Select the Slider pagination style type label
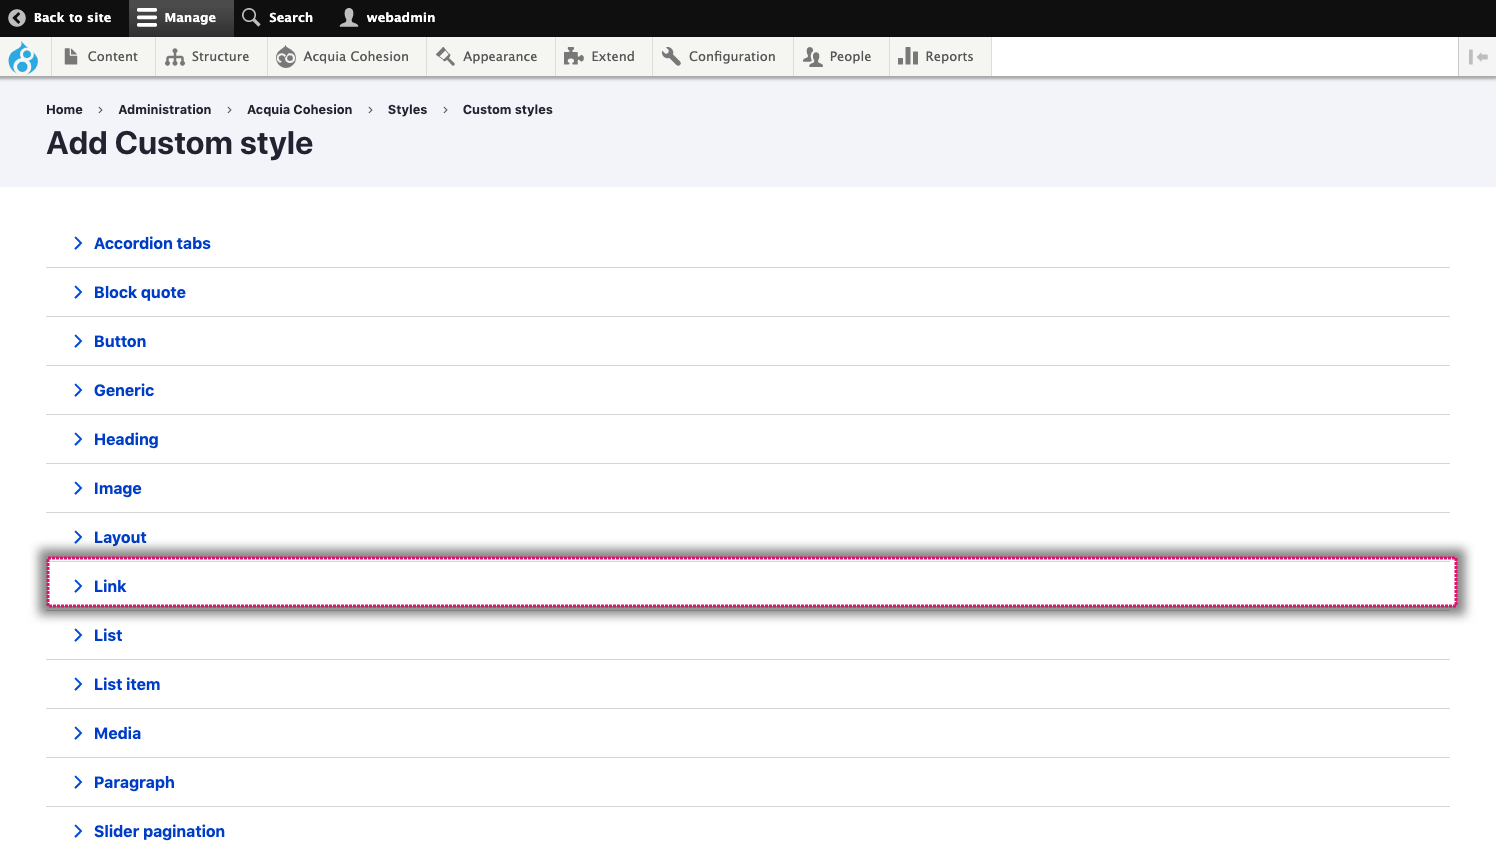1496x867 pixels. click(159, 831)
